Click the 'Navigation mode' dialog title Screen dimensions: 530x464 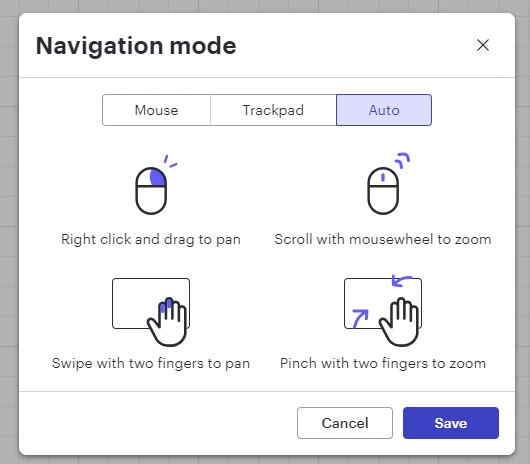pos(136,46)
